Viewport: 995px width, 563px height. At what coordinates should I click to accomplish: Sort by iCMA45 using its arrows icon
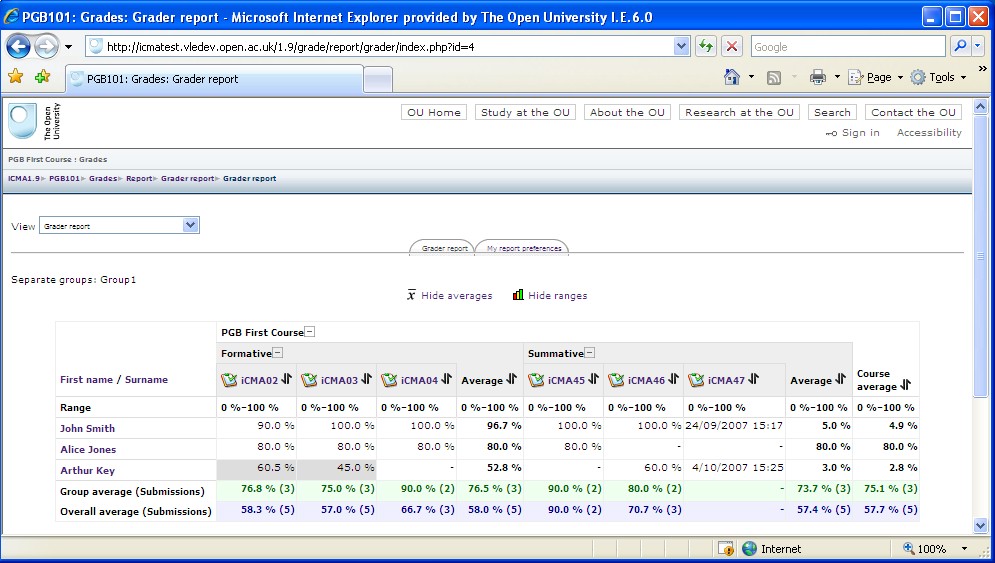pos(593,379)
